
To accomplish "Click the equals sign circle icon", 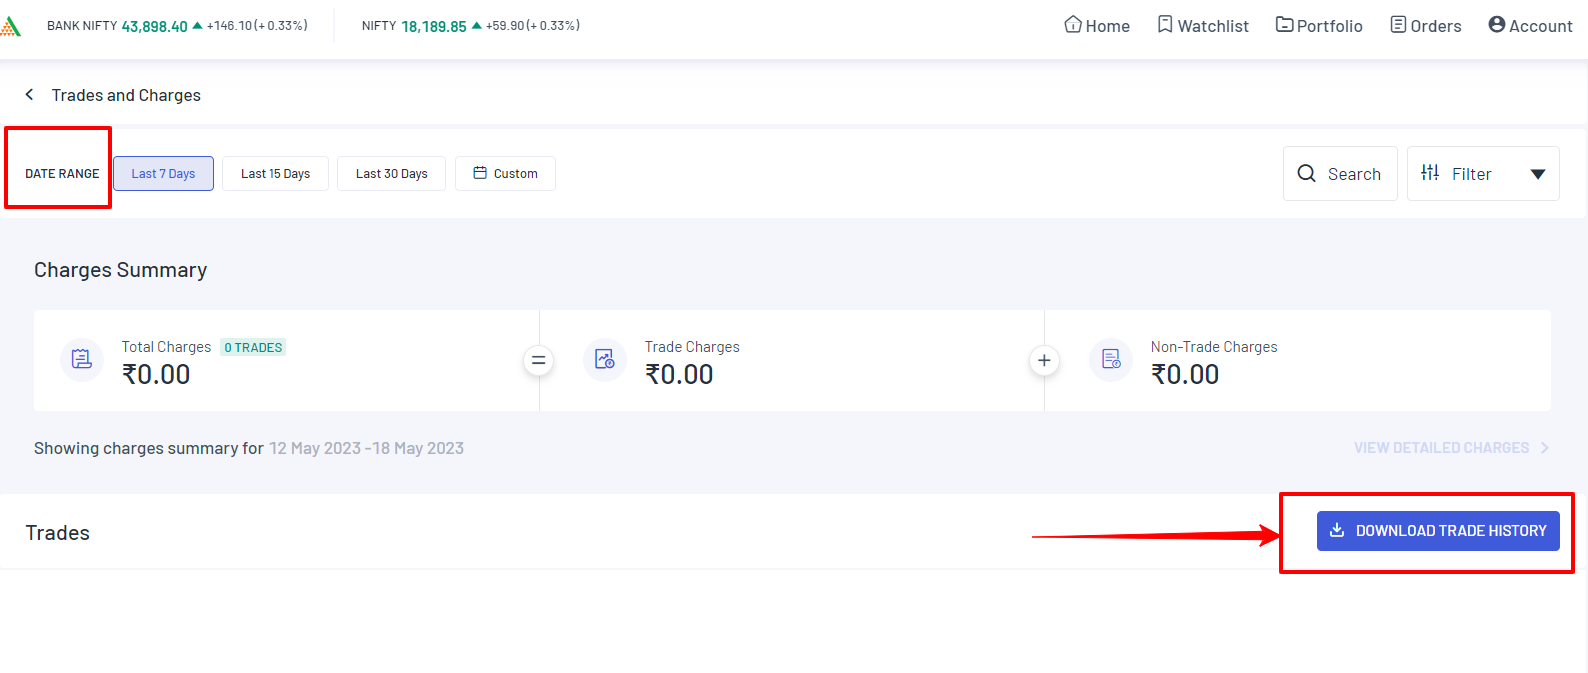I will tap(538, 361).
